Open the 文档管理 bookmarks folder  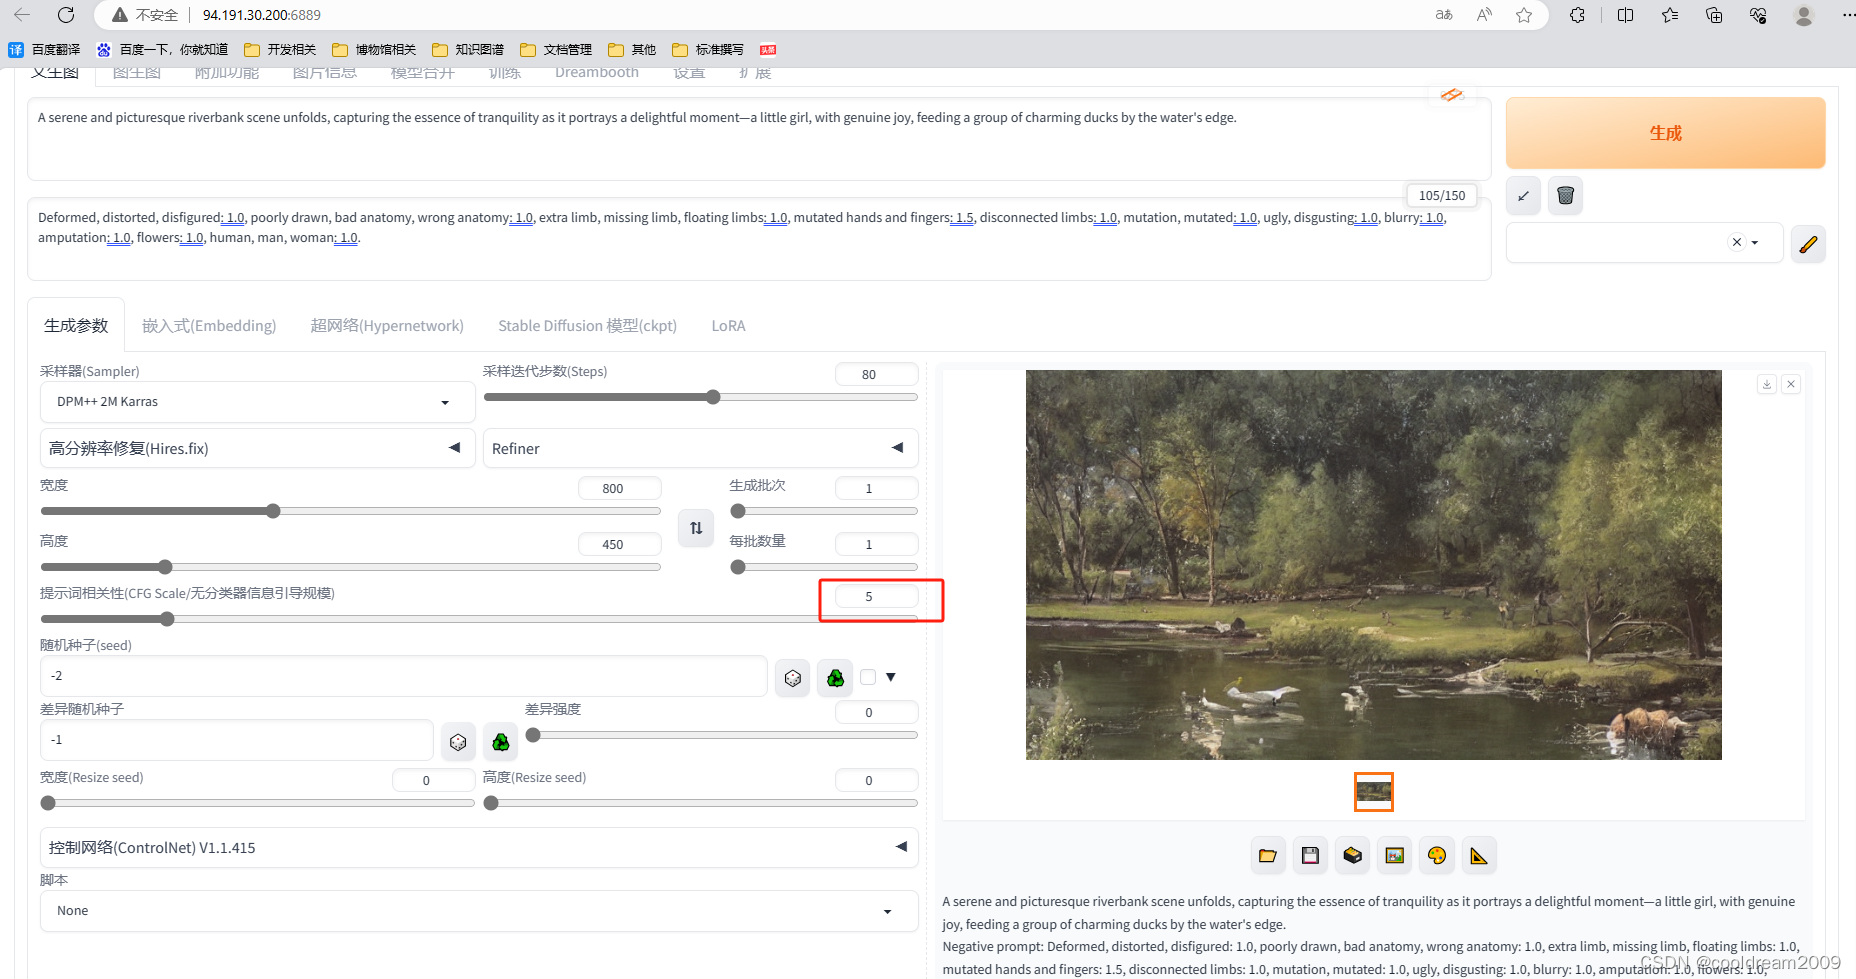click(556, 50)
